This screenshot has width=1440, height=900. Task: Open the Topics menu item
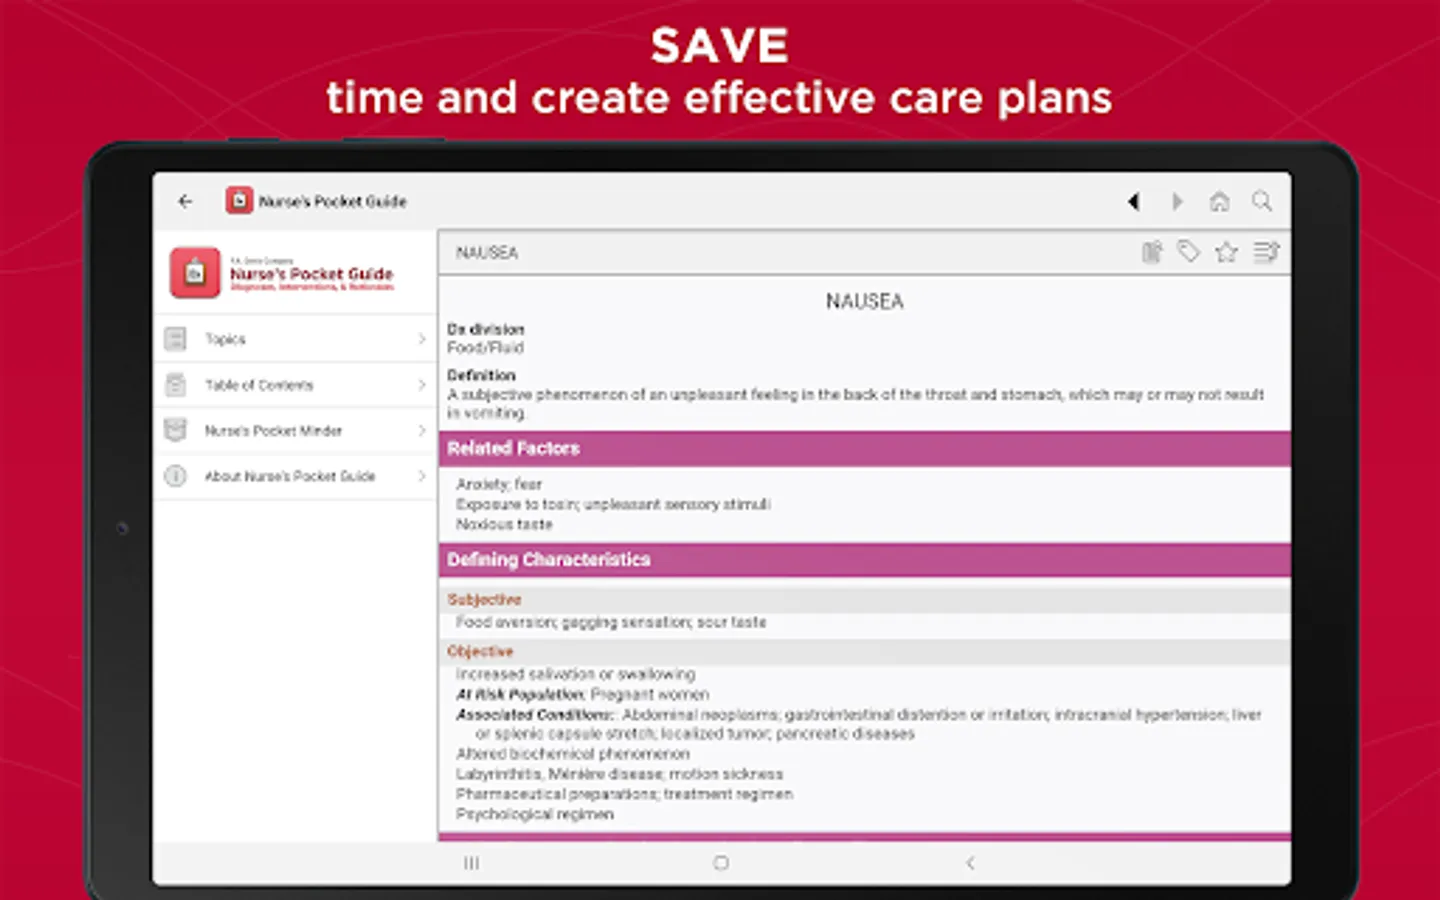click(x=295, y=339)
